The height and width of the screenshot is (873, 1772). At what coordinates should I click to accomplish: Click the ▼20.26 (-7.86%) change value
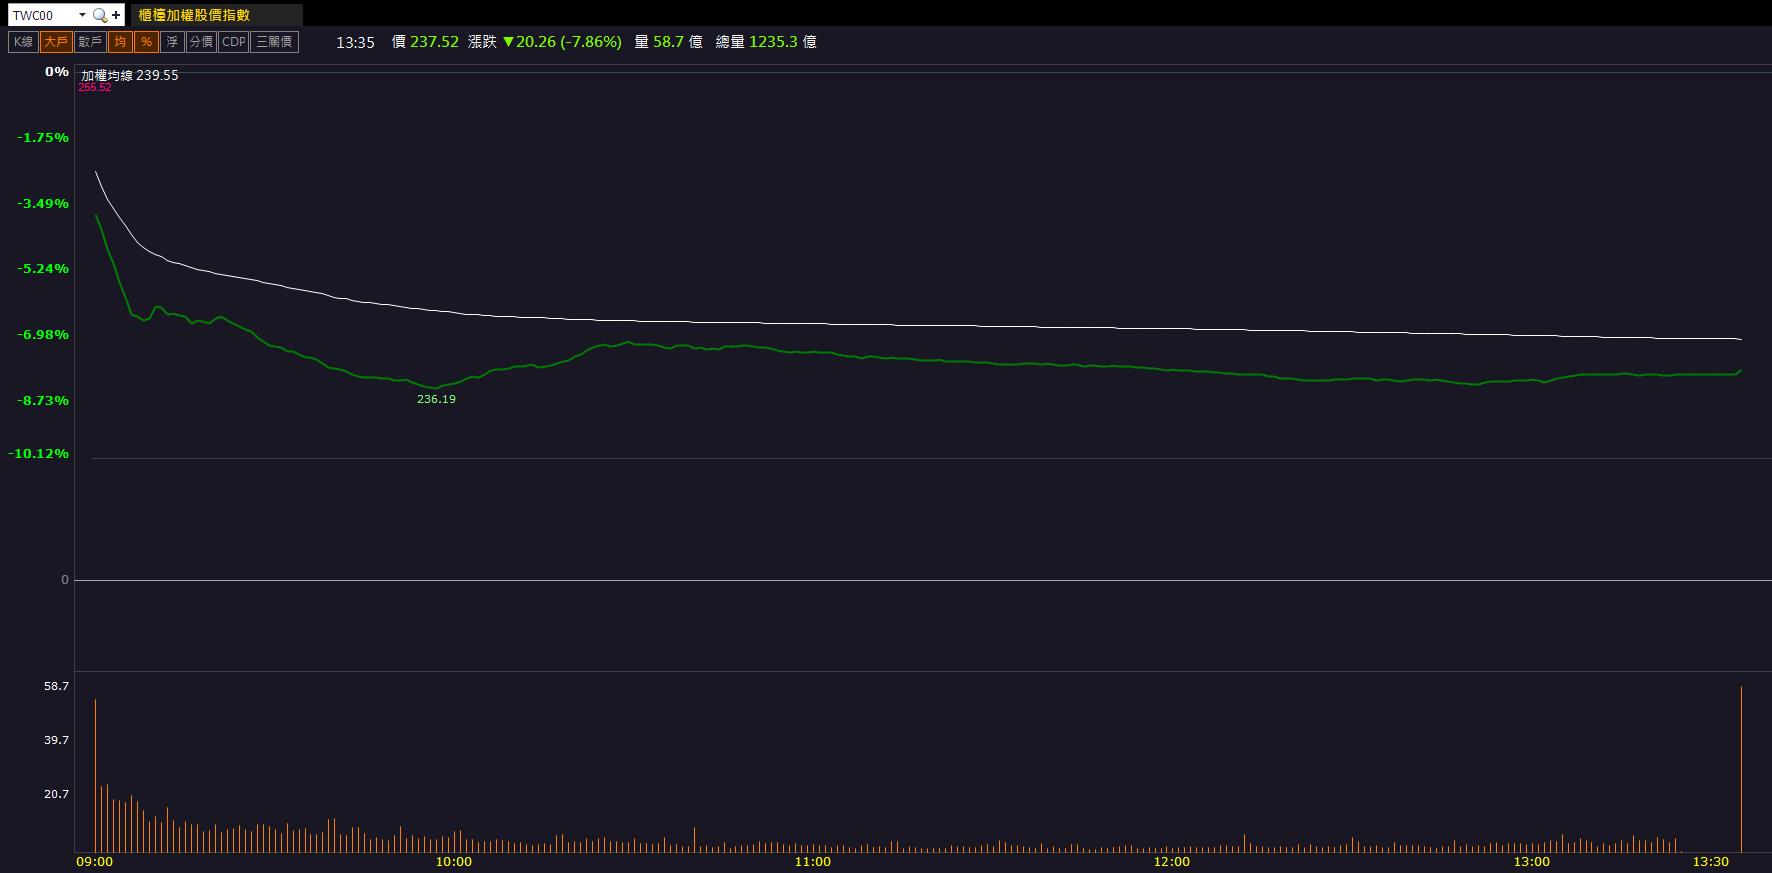562,42
